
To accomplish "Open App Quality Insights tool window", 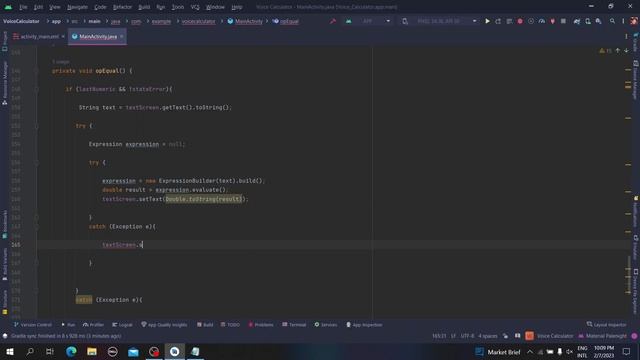I will click(164, 325).
